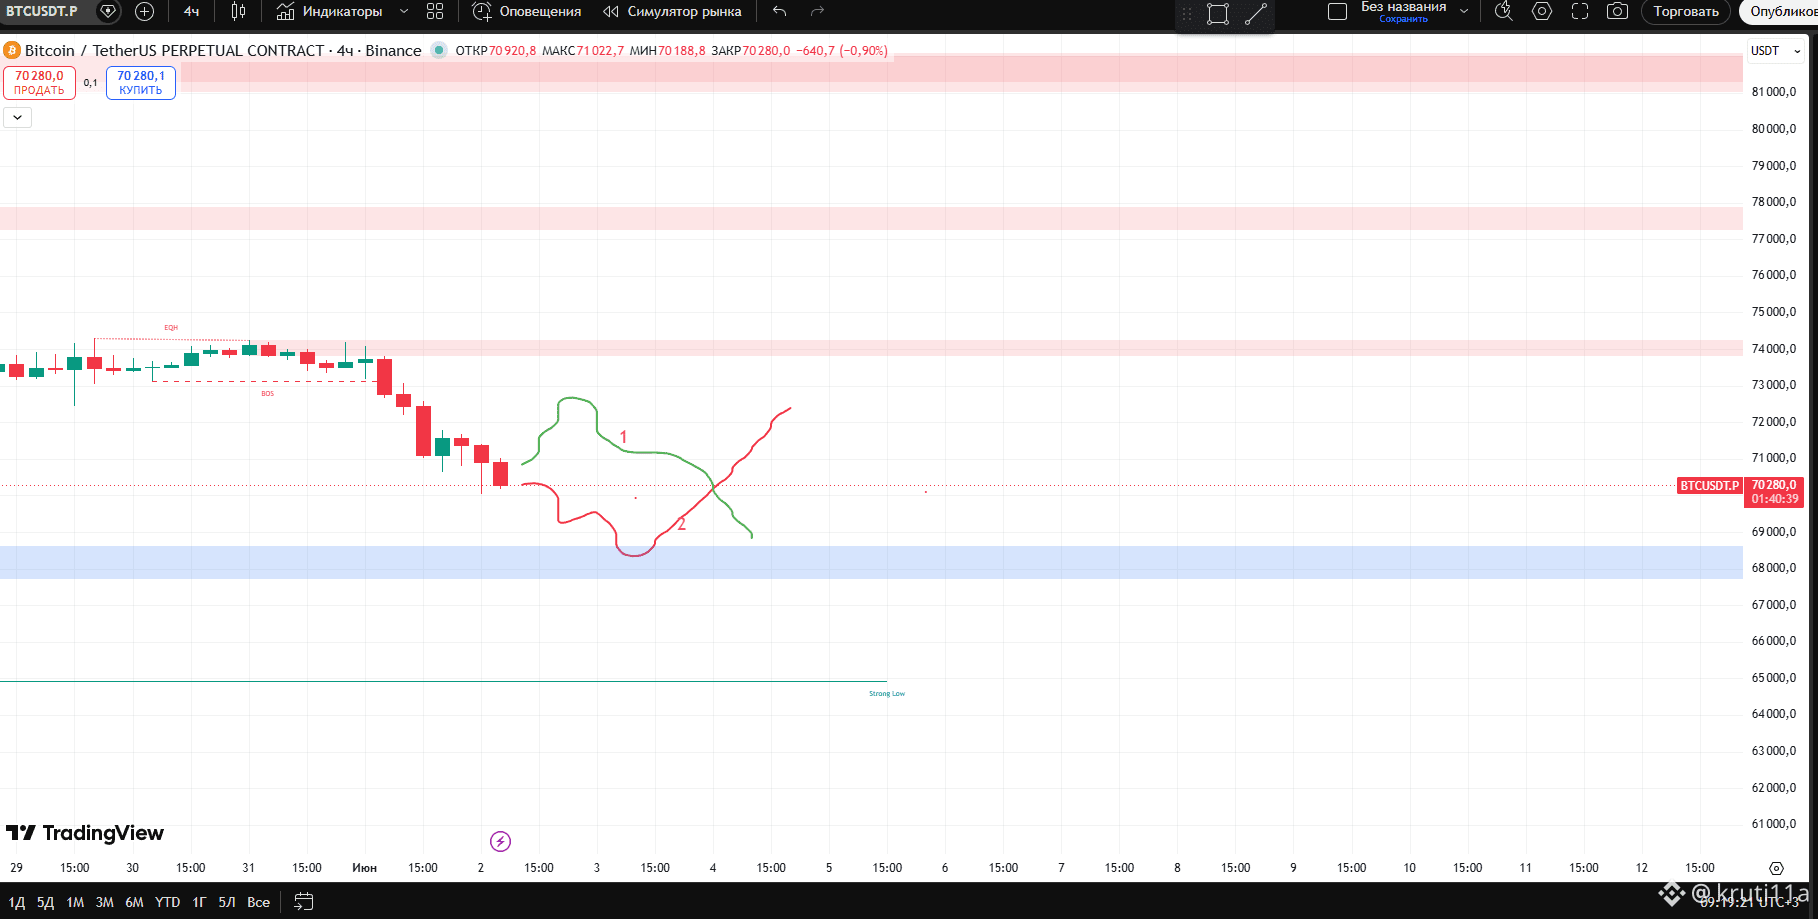Open time axis settings gear icon
Screen dimensions: 1818x919
[x=1776, y=868]
